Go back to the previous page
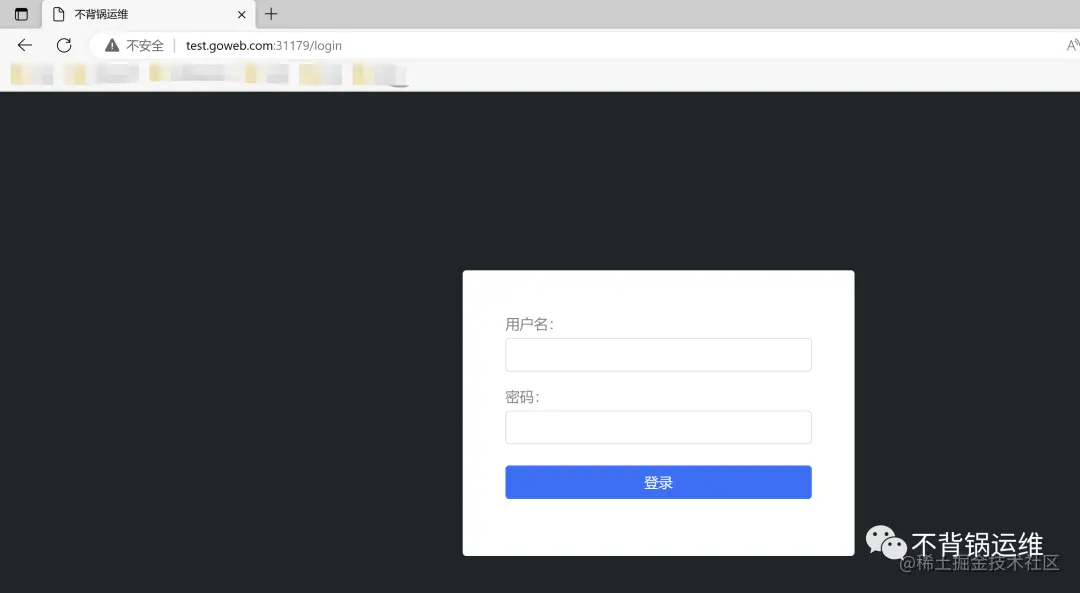 coord(24,45)
